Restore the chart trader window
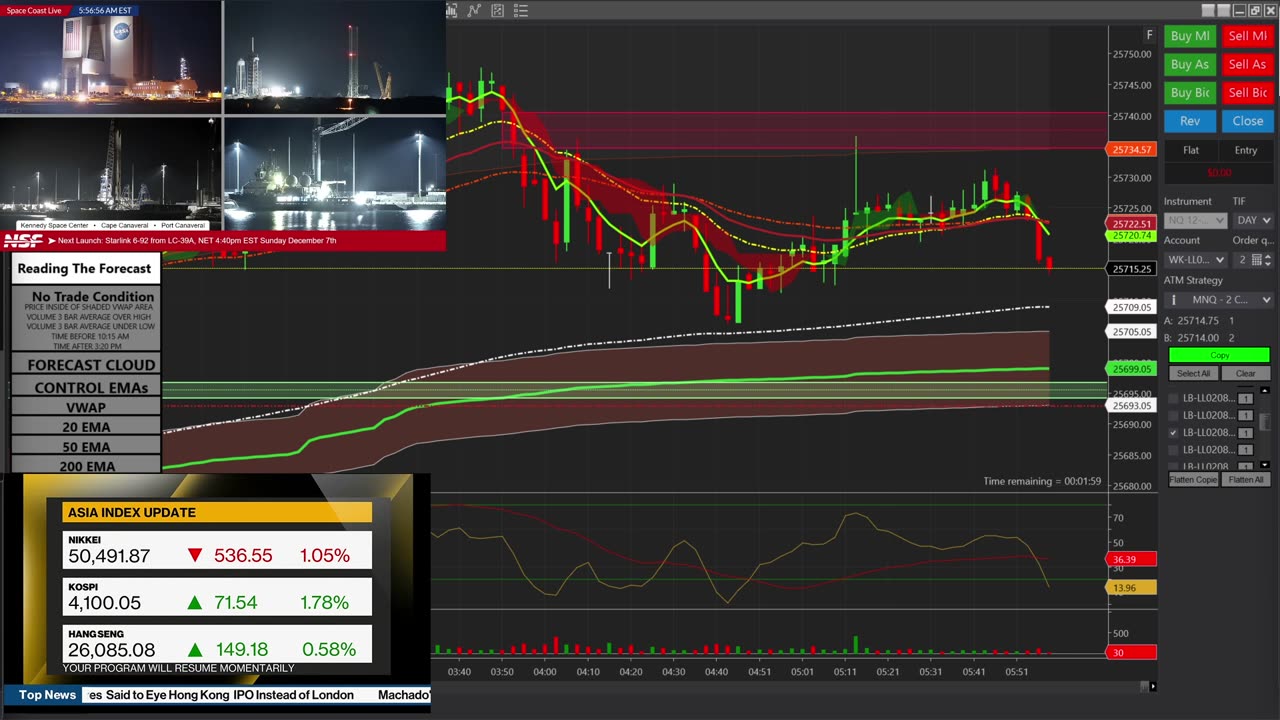 pos(1255,10)
